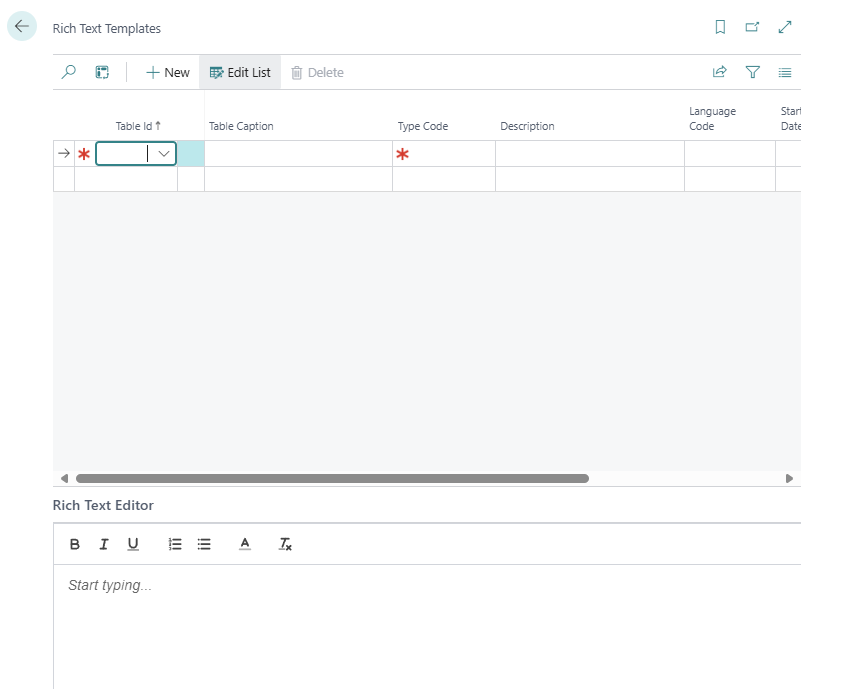Open the list view layout options icon

785,72
